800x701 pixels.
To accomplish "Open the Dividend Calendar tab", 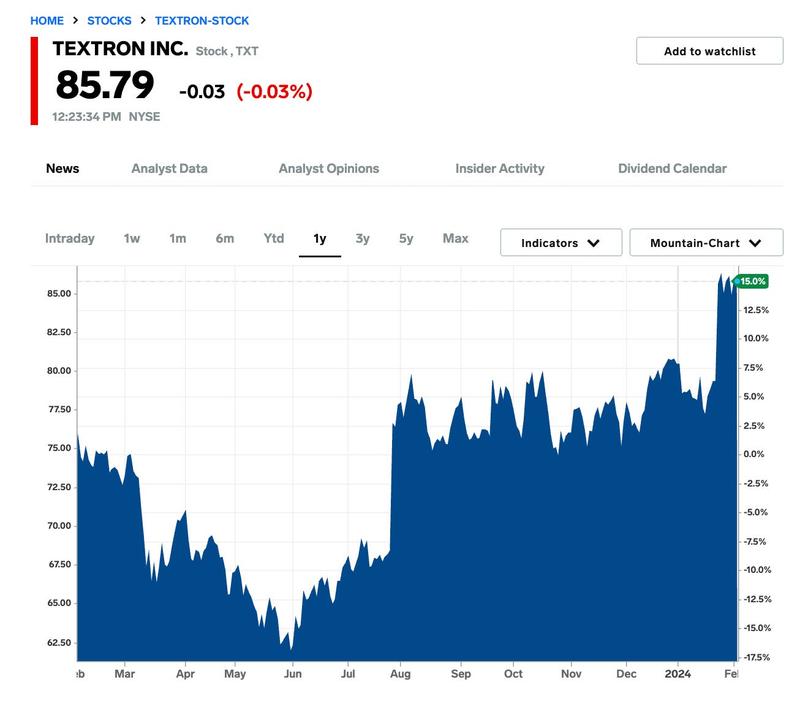I will tap(672, 168).
